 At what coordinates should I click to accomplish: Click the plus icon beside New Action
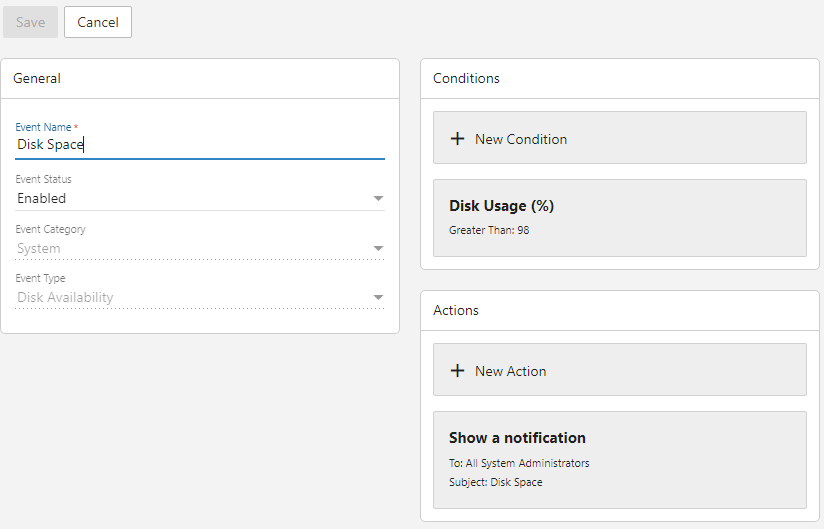457,371
